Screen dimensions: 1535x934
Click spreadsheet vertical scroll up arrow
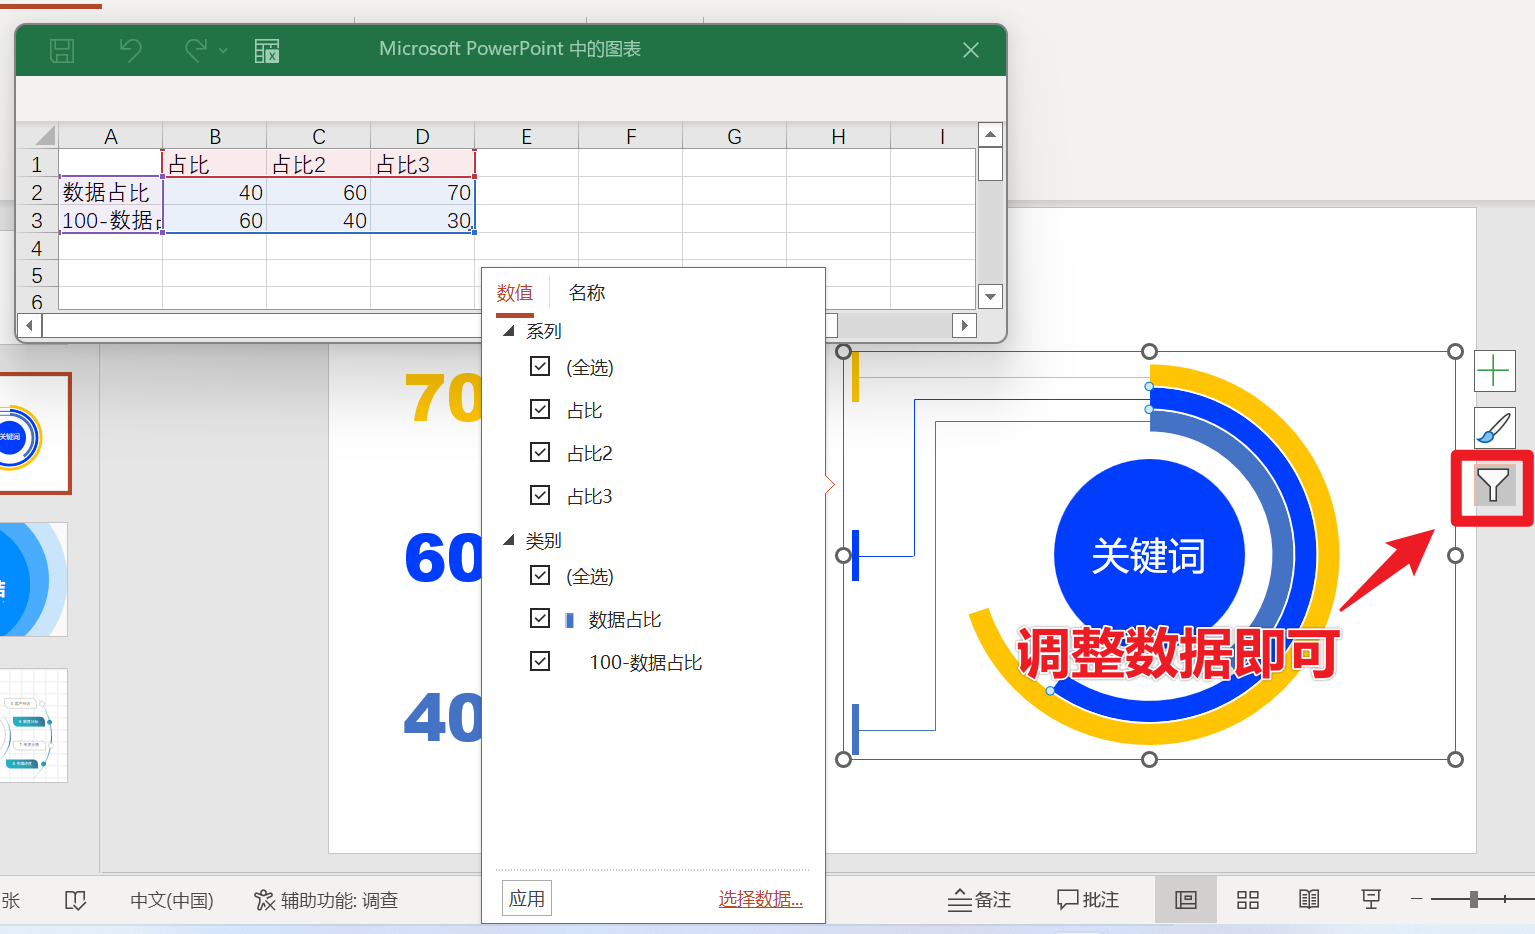tap(990, 135)
